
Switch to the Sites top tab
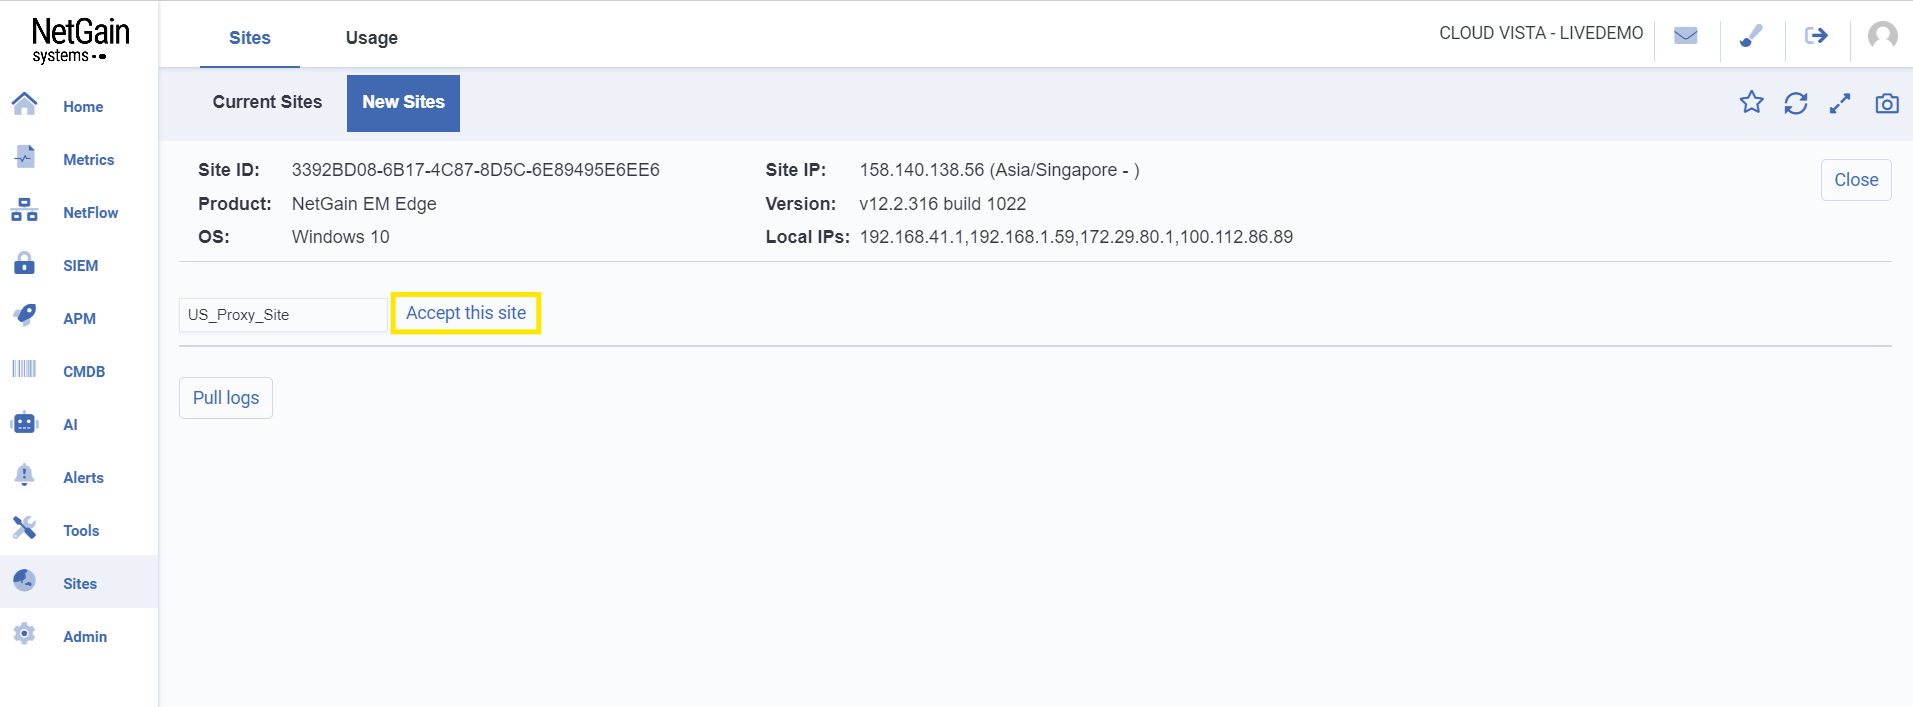pyautogui.click(x=250, y=38)
